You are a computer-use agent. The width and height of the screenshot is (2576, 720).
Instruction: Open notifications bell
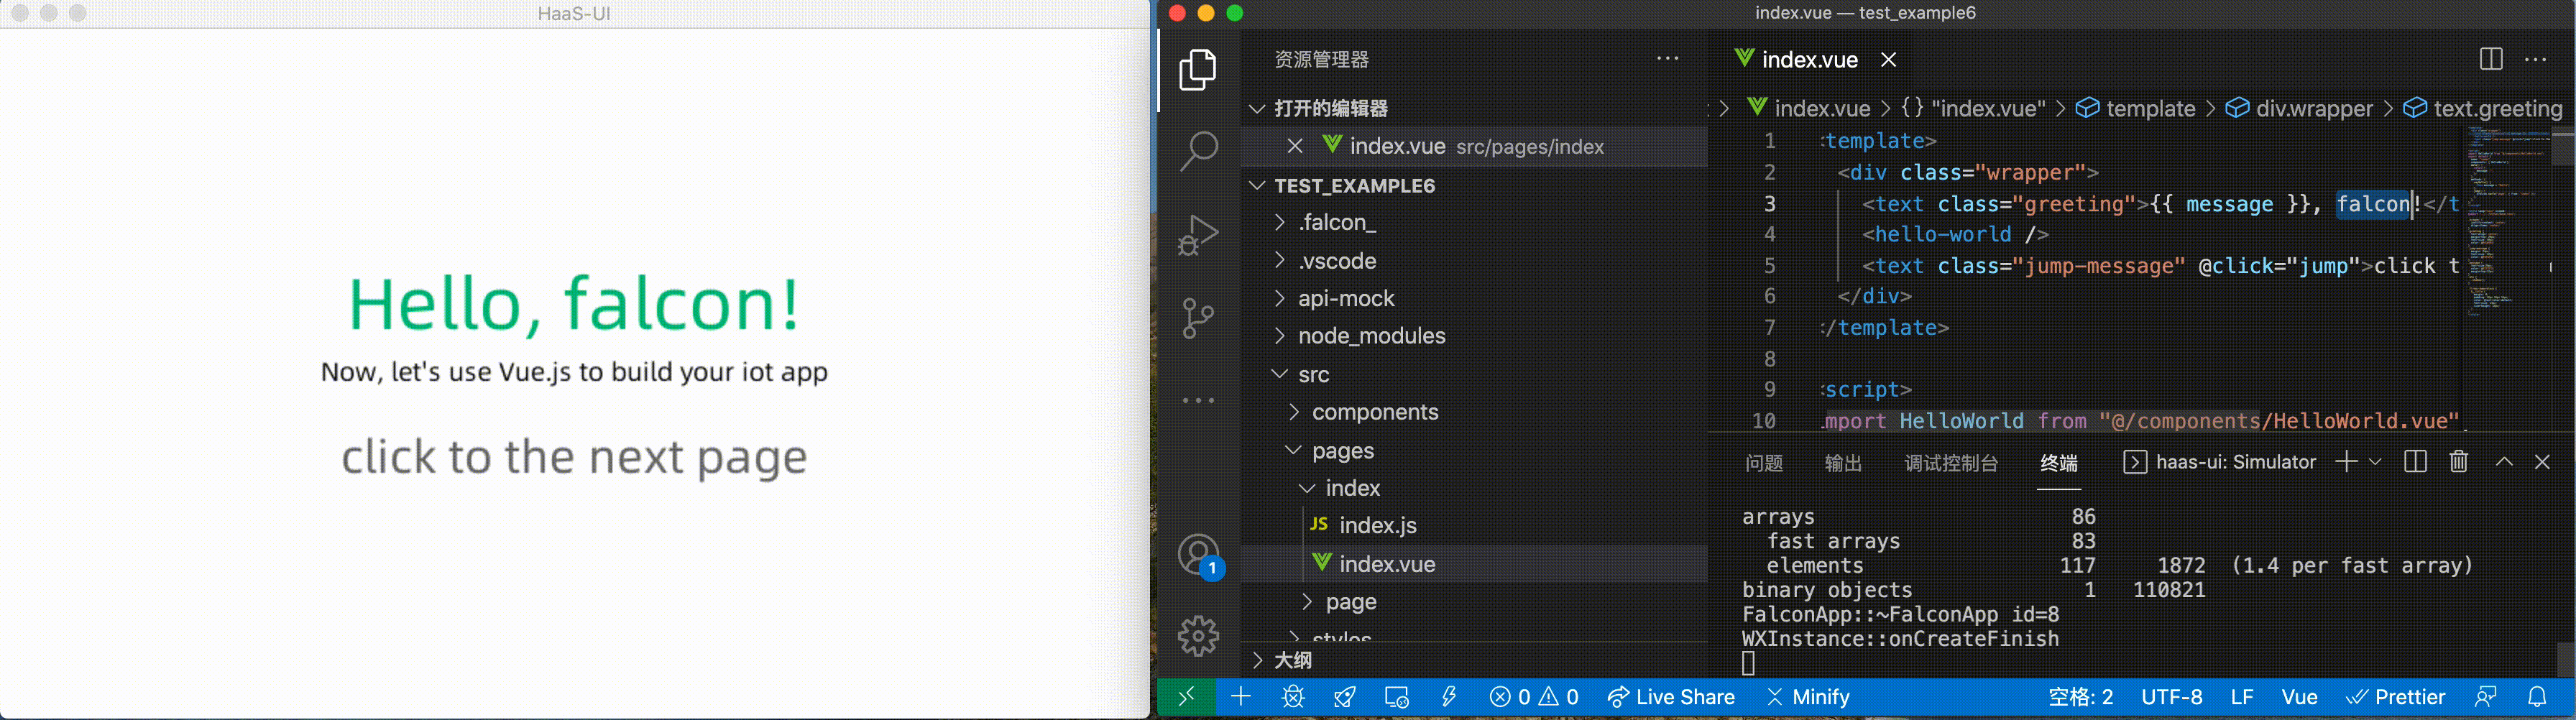2537,697
